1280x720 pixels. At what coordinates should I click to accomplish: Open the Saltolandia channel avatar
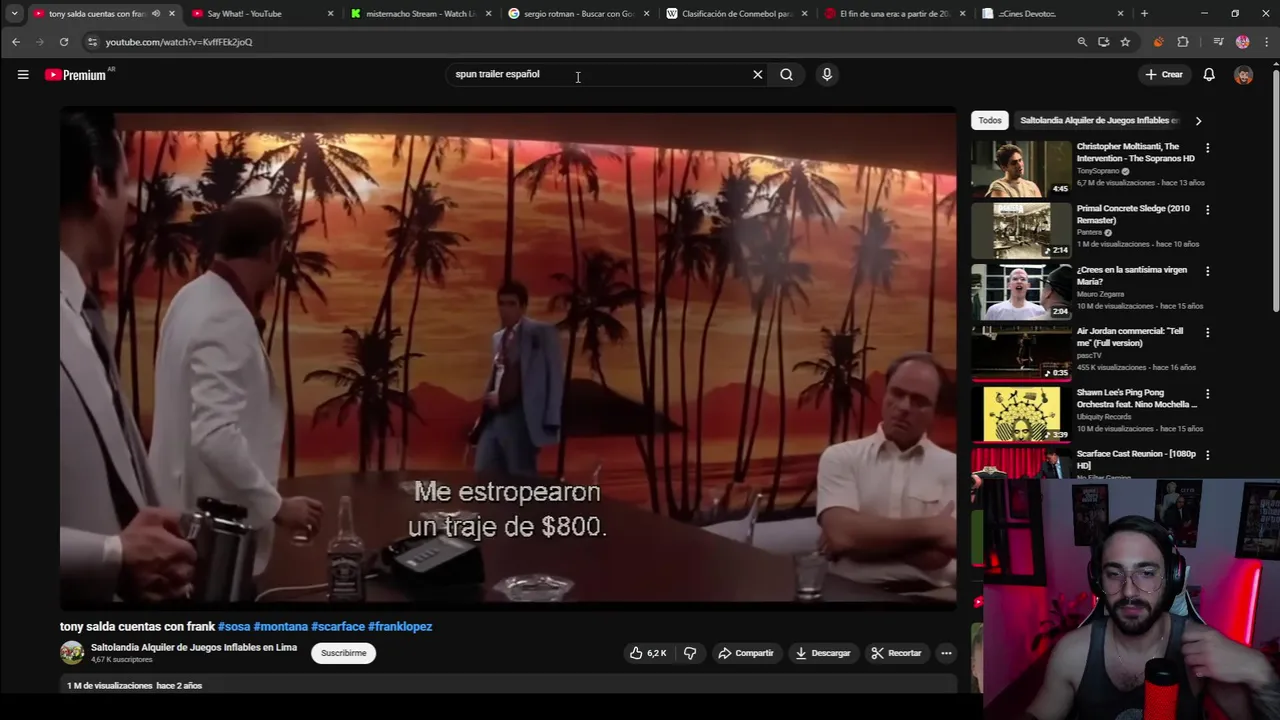[72, 653]
